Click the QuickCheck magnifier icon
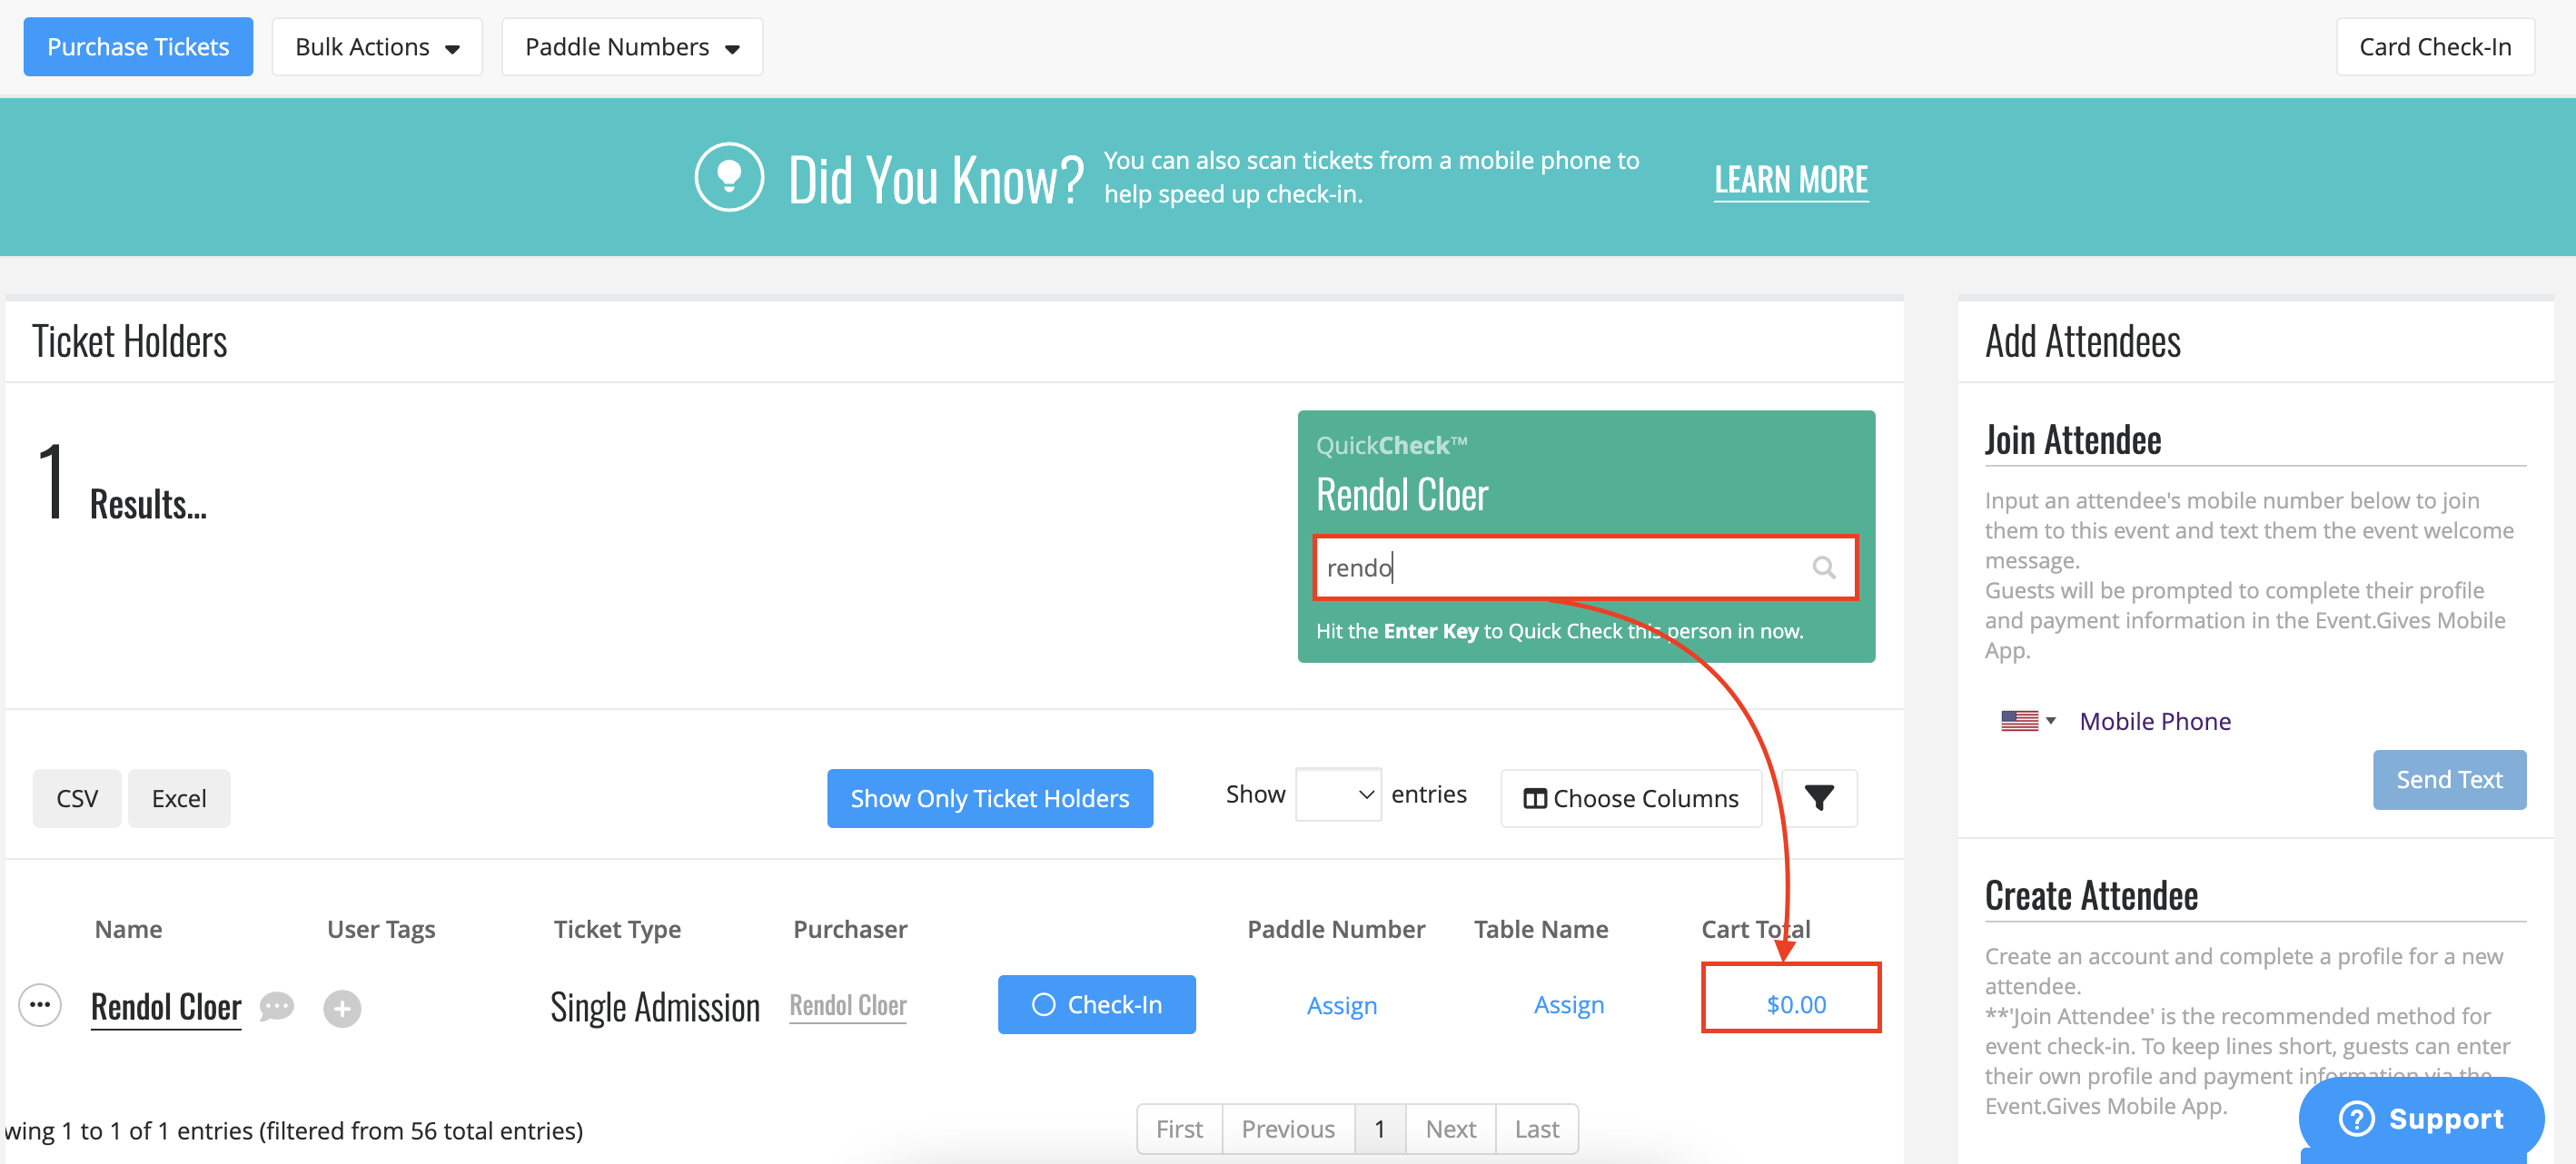Screen dimensions: 2576x1164 point(1824,568)
